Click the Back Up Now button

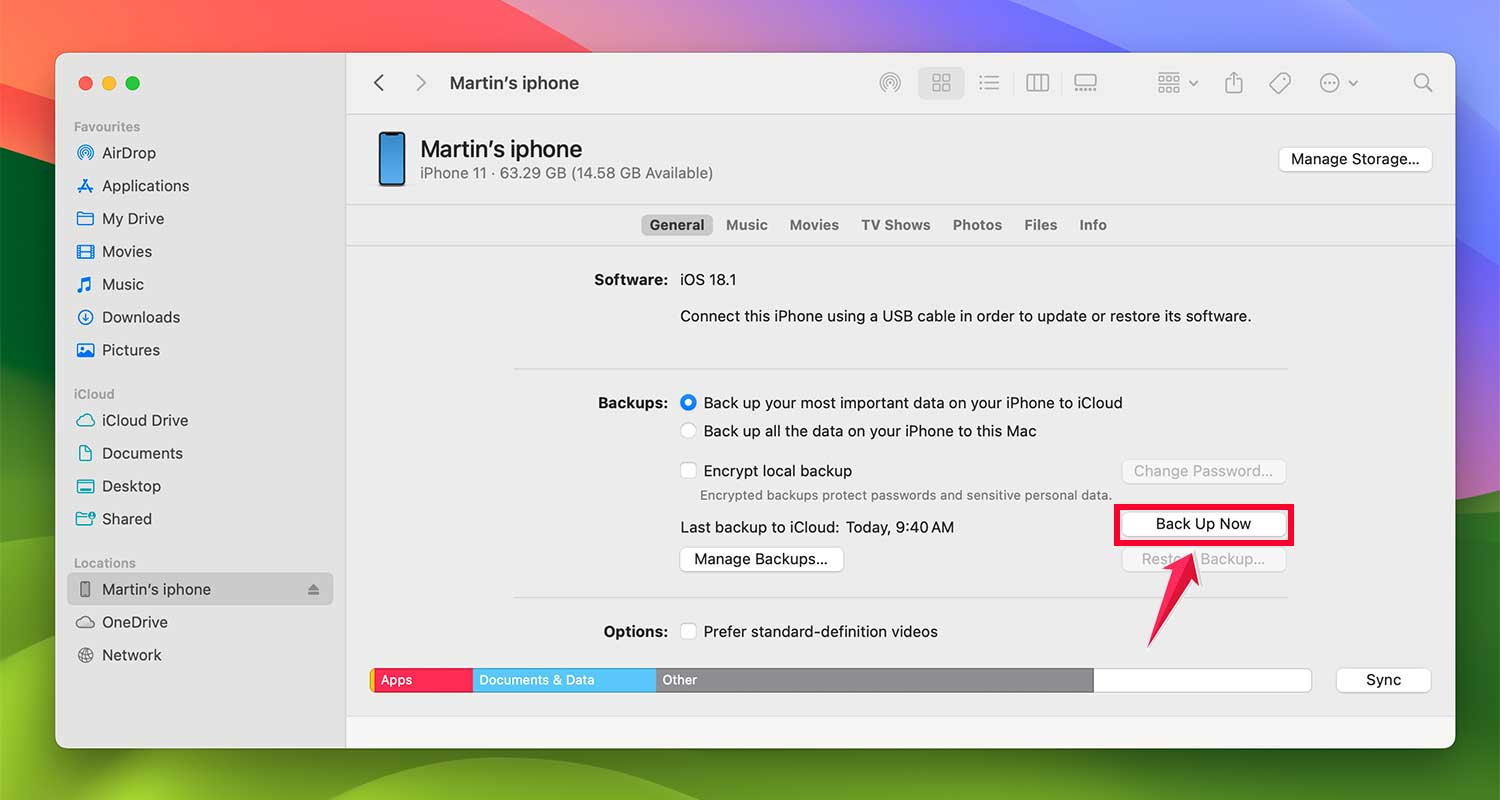(1203, 523)
